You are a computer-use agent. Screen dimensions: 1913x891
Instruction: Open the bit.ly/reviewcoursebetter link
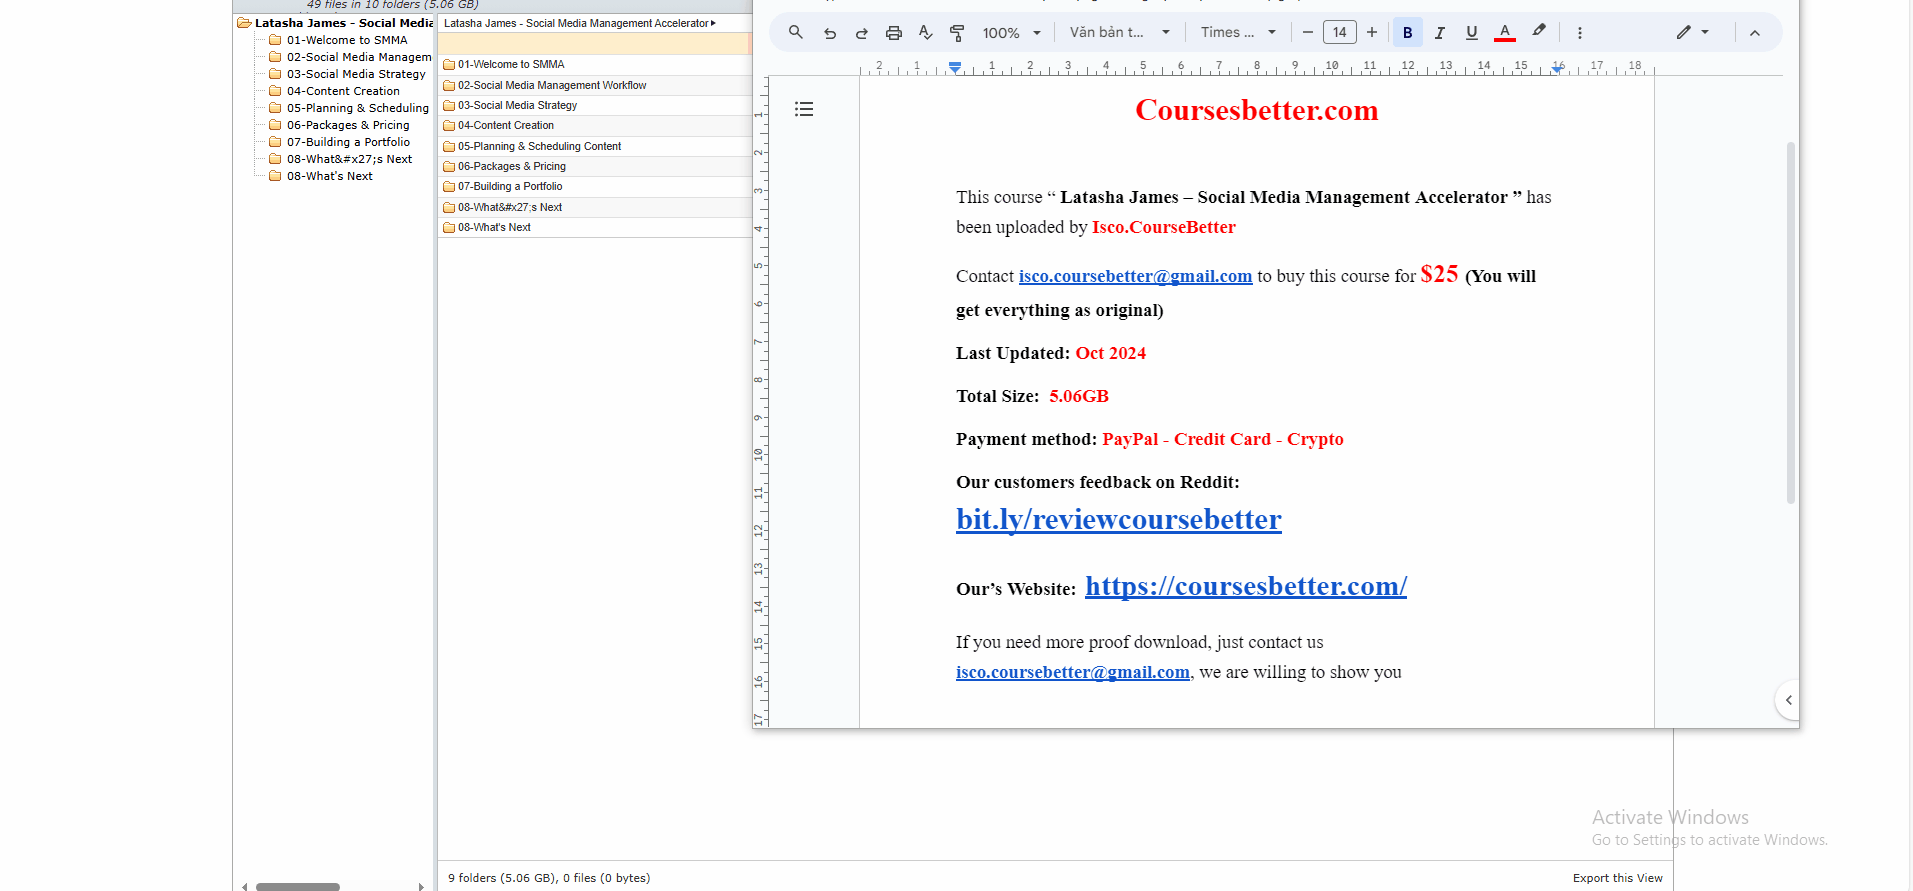tap(1118, 520)
